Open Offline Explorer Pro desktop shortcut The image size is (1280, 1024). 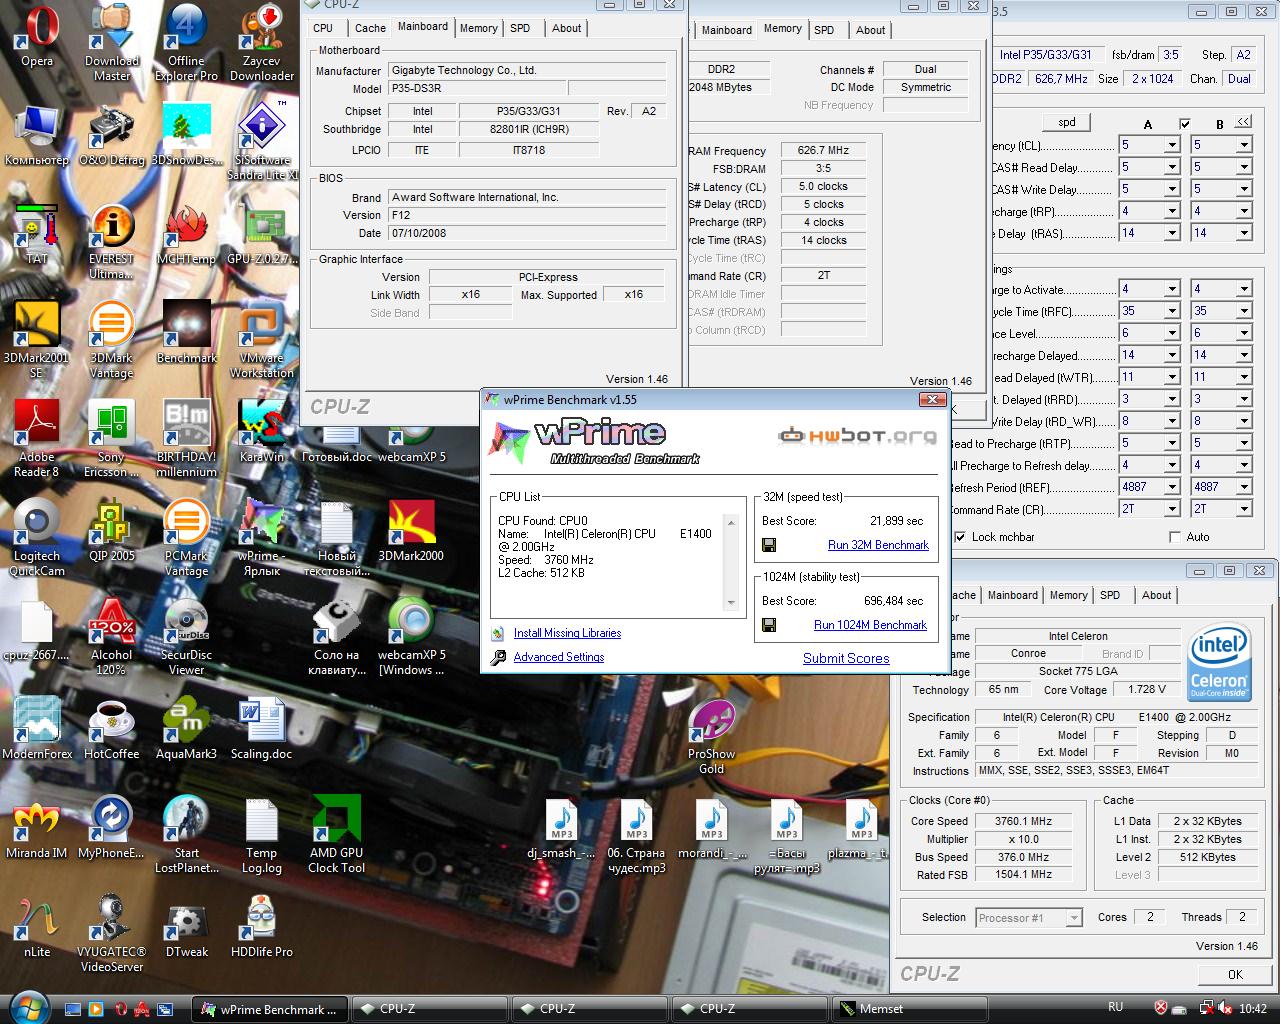tap(186, 42)
